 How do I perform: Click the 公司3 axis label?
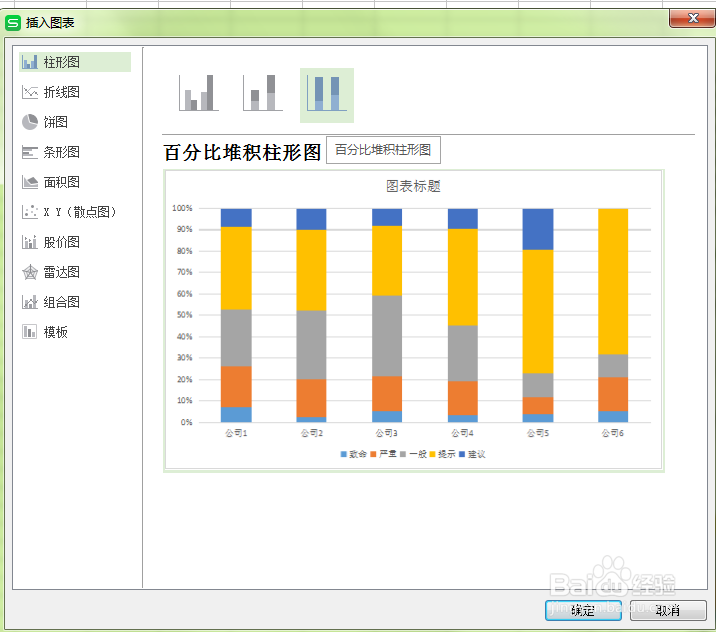click(x=387, y=433)
